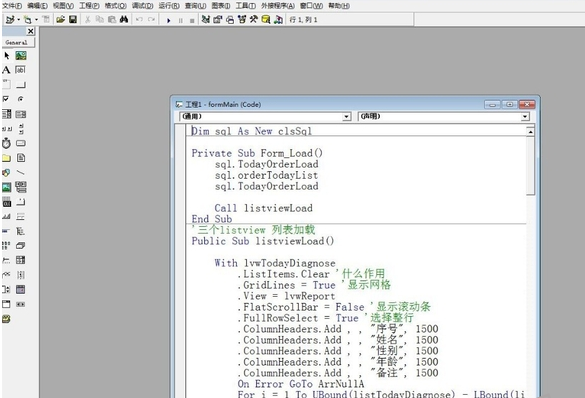This screenshot has height=398, width=585.
Task: Open the 帮助(H) menu
Action: pos(339,6)
